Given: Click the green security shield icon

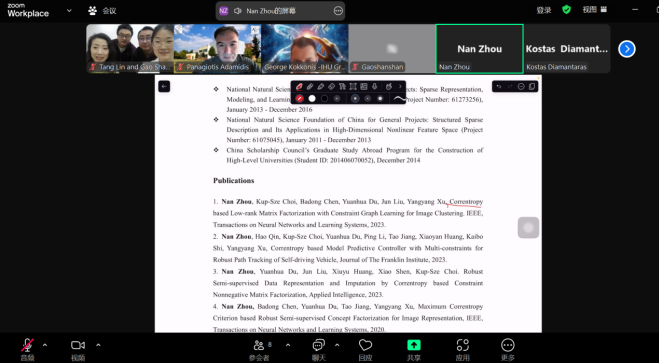Looking at the screenshot, I should pos(567,10).
